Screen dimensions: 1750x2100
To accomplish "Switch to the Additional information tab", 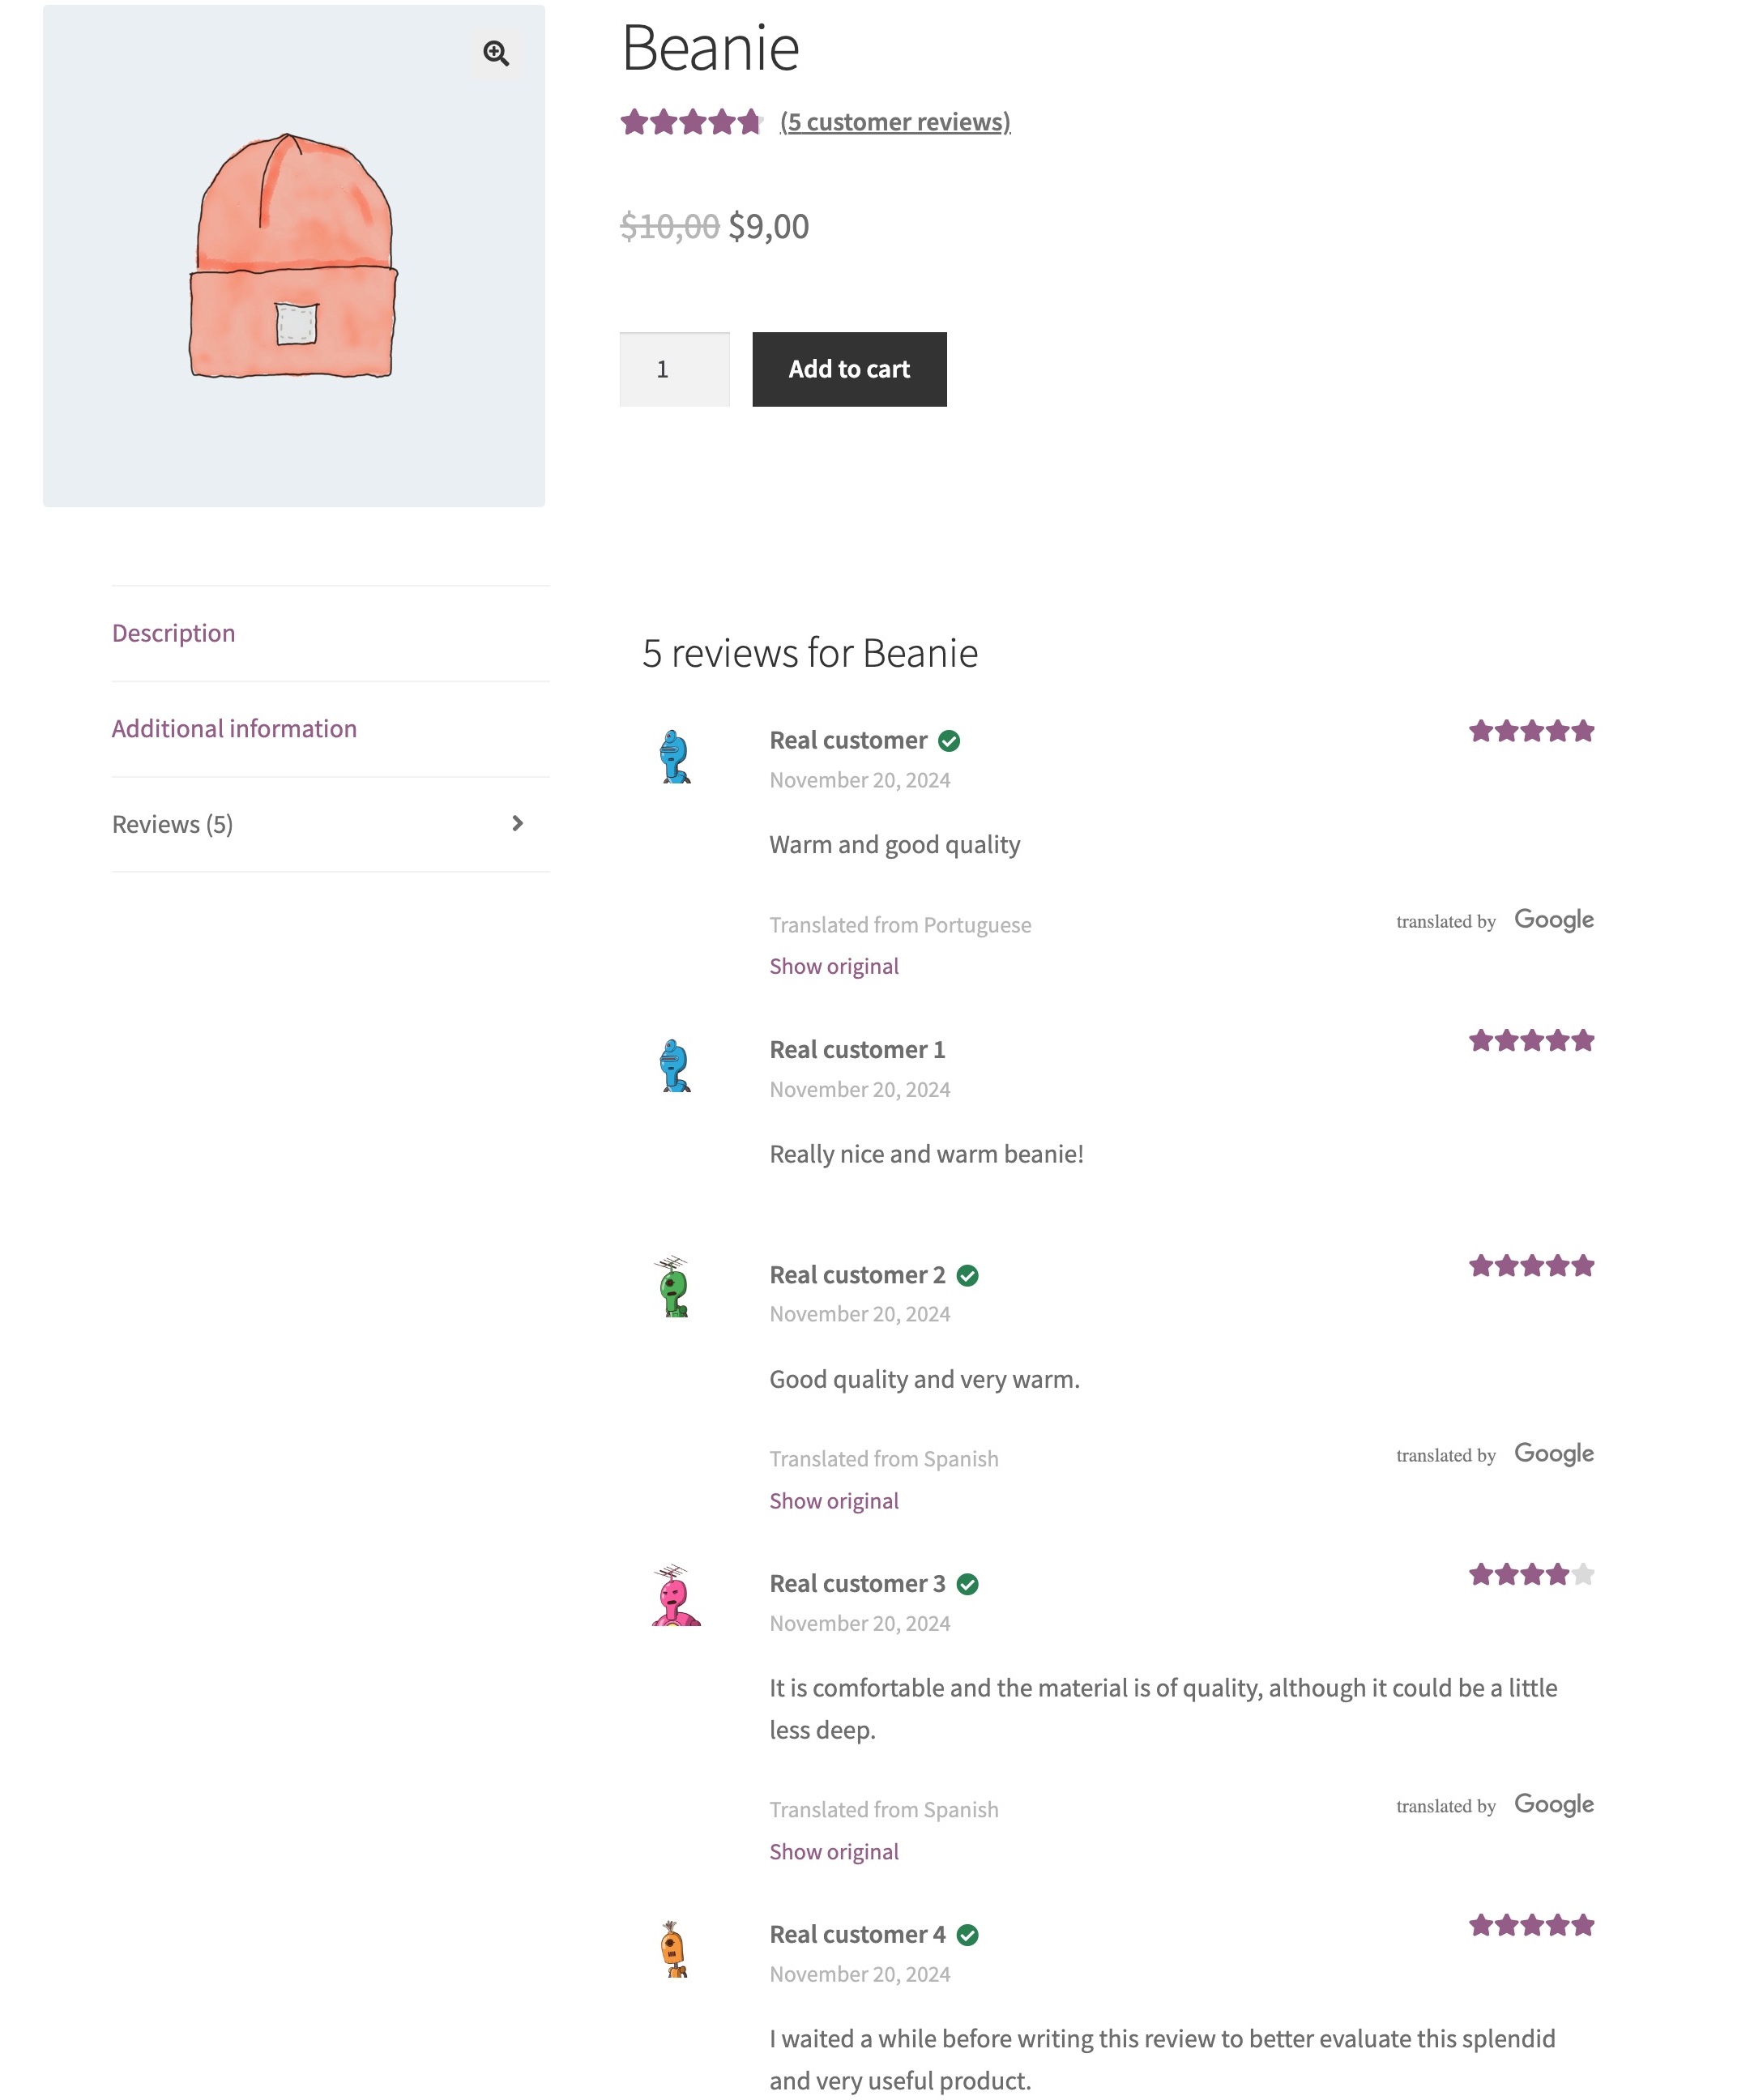I will (234, 728).
